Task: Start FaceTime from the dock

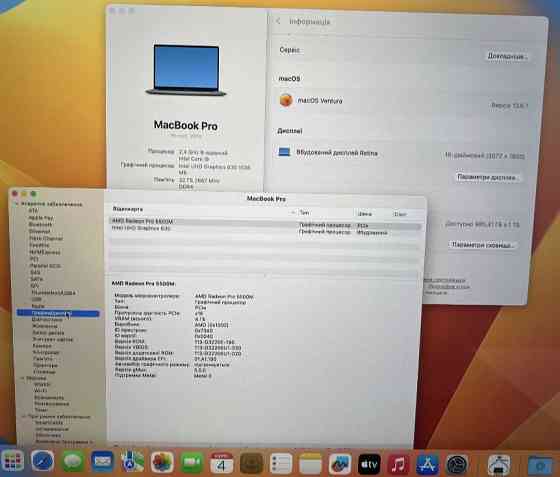Action: coord(192,462)
